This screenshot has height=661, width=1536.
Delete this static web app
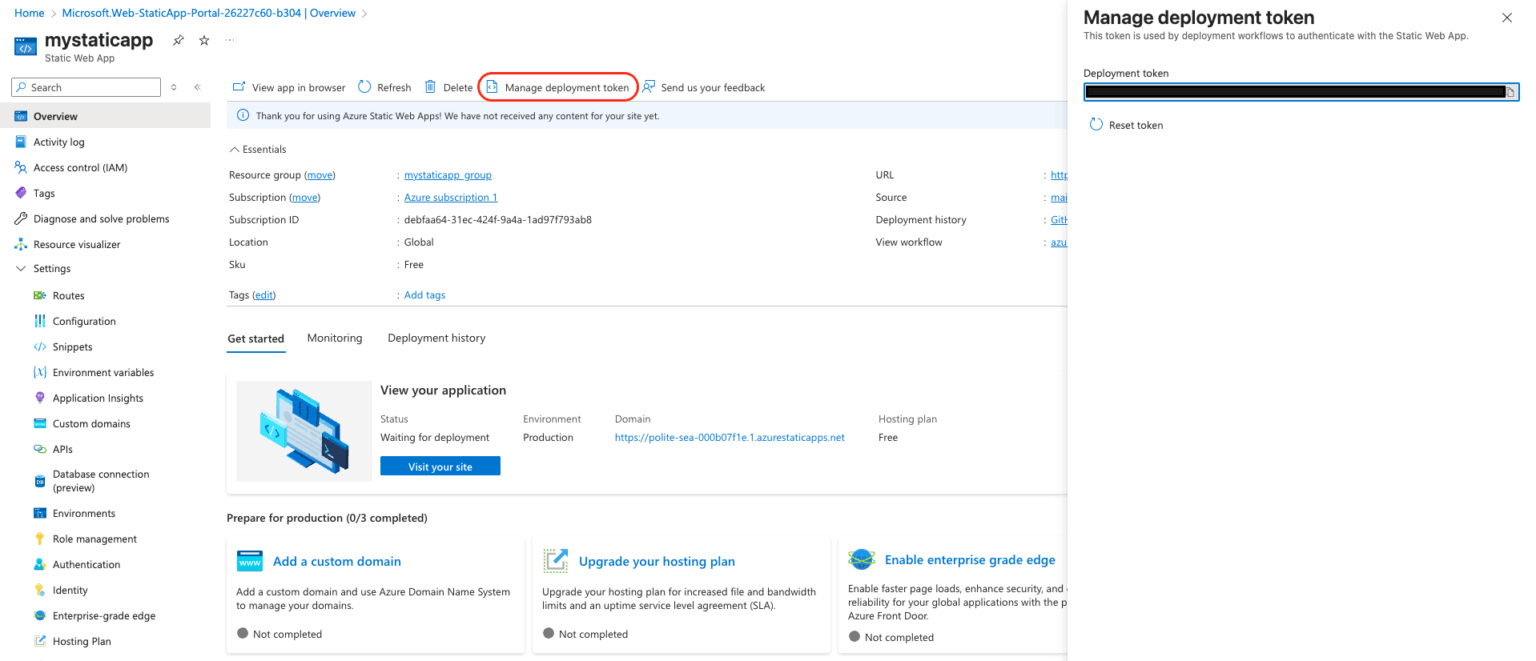(448, 87)
